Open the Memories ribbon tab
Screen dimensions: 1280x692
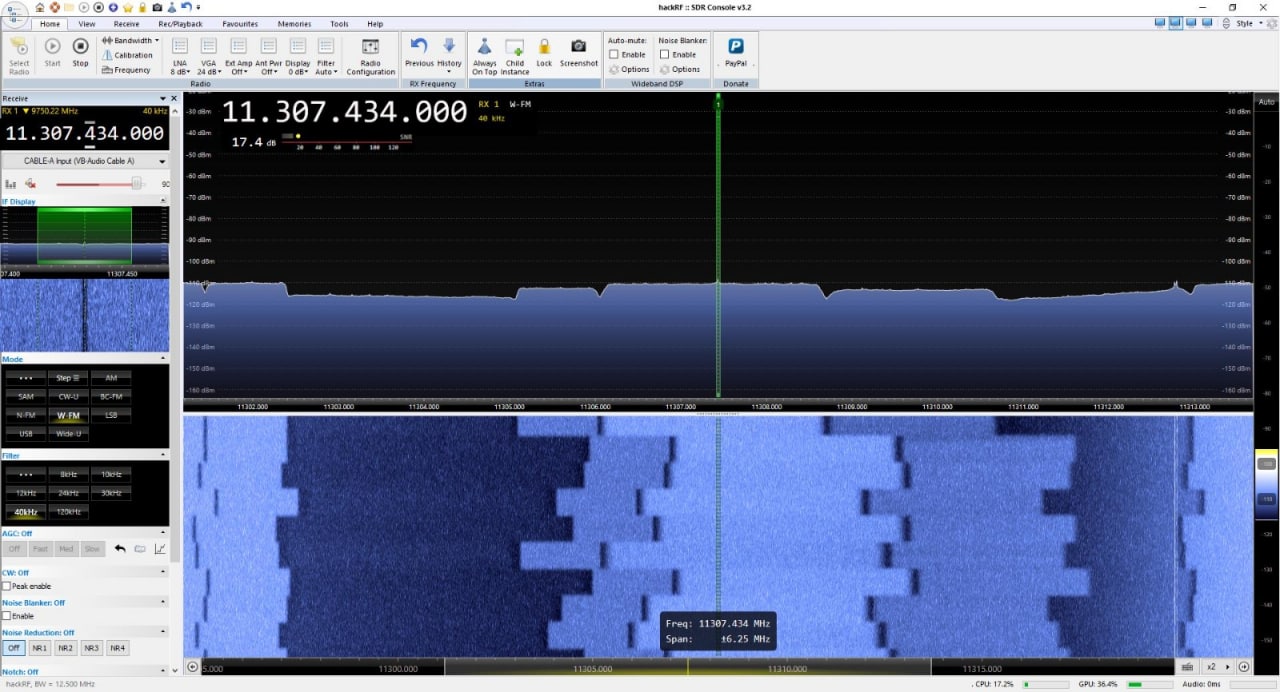(294, 23)
